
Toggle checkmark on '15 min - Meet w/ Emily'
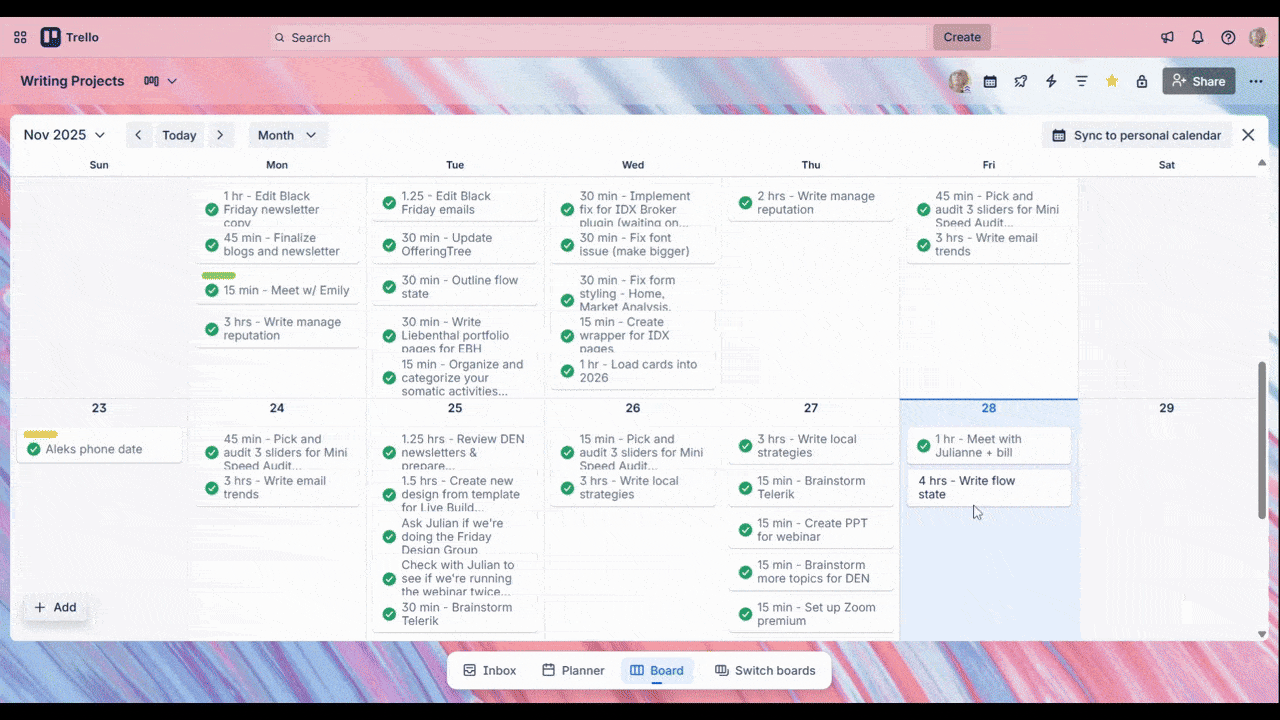(x=211, y=289)
